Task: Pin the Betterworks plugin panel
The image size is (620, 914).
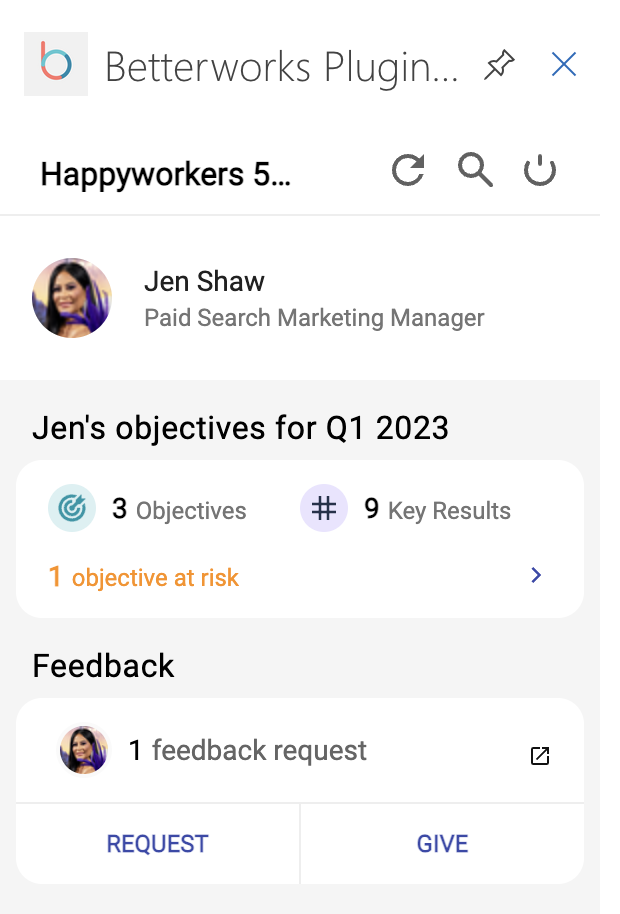Action: point(499,65)
